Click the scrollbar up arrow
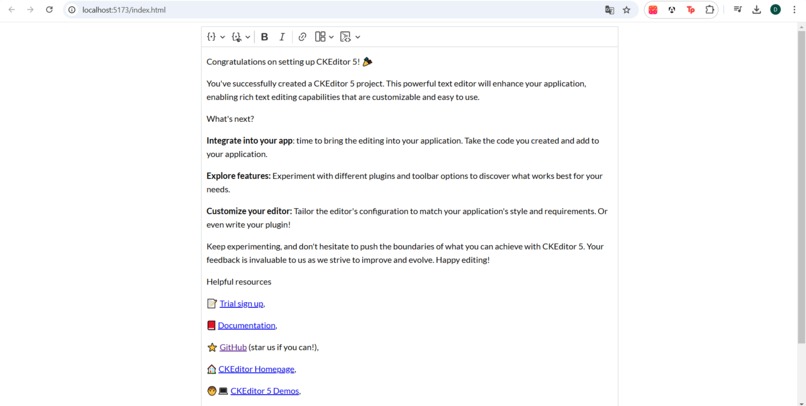806x406 pixels. [x=801, y=26]
